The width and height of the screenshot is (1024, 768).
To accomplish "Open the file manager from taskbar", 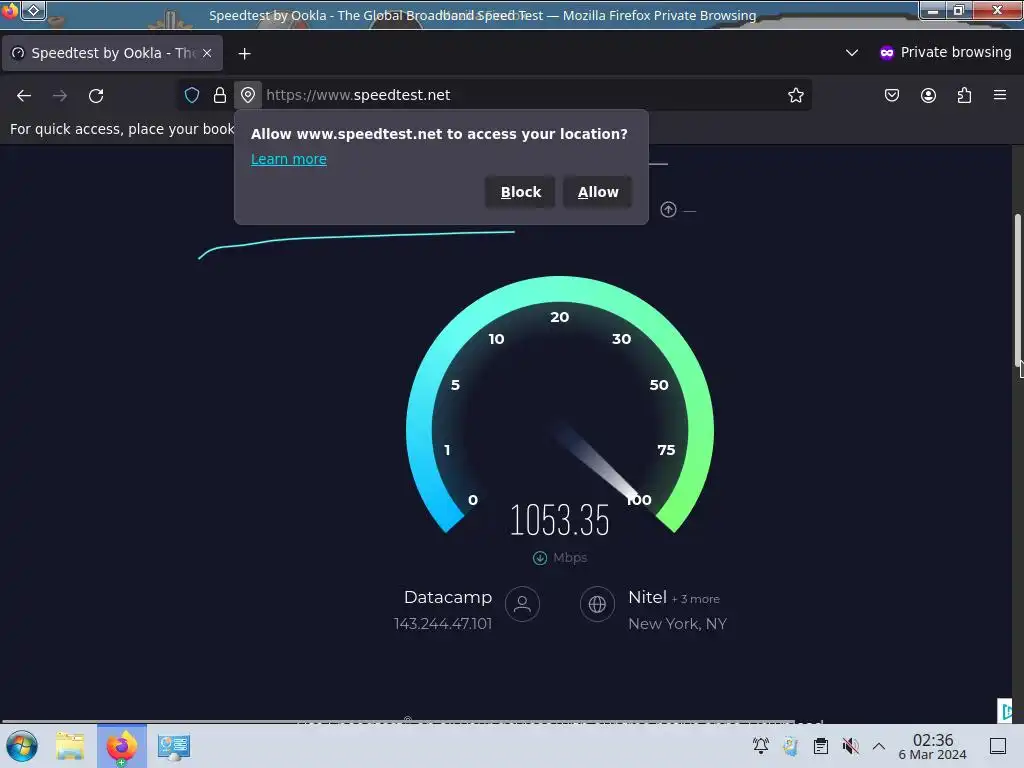I will [70, 746].
